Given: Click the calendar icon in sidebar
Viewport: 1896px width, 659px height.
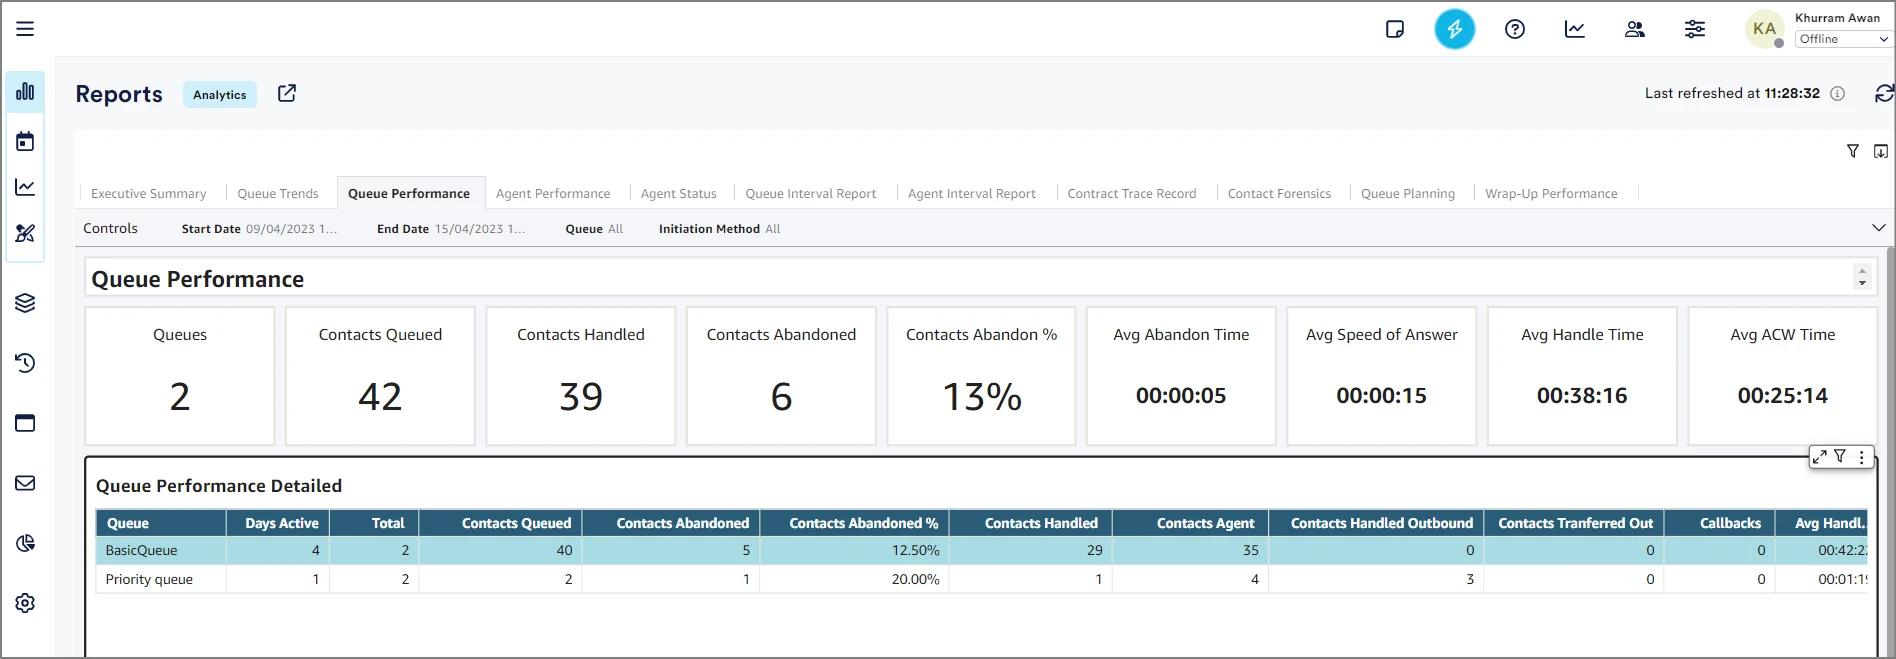Looking at the screenshot, I should pyautogui.click(x=25, y=141).
